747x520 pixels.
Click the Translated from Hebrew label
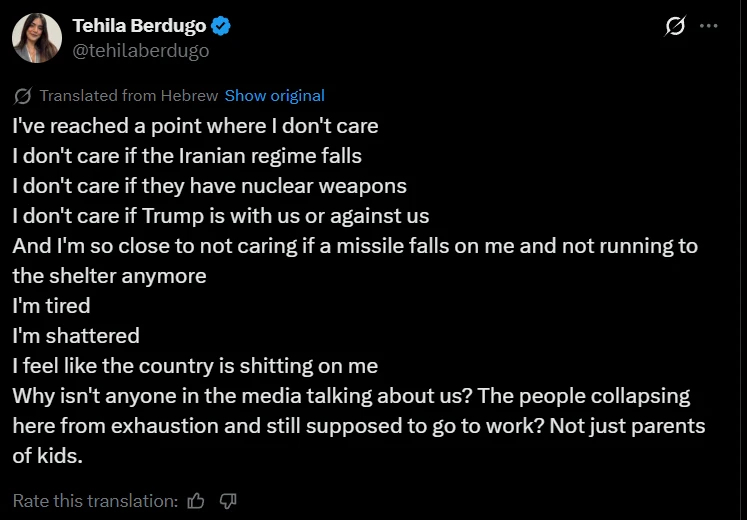(x=129, y=96)
